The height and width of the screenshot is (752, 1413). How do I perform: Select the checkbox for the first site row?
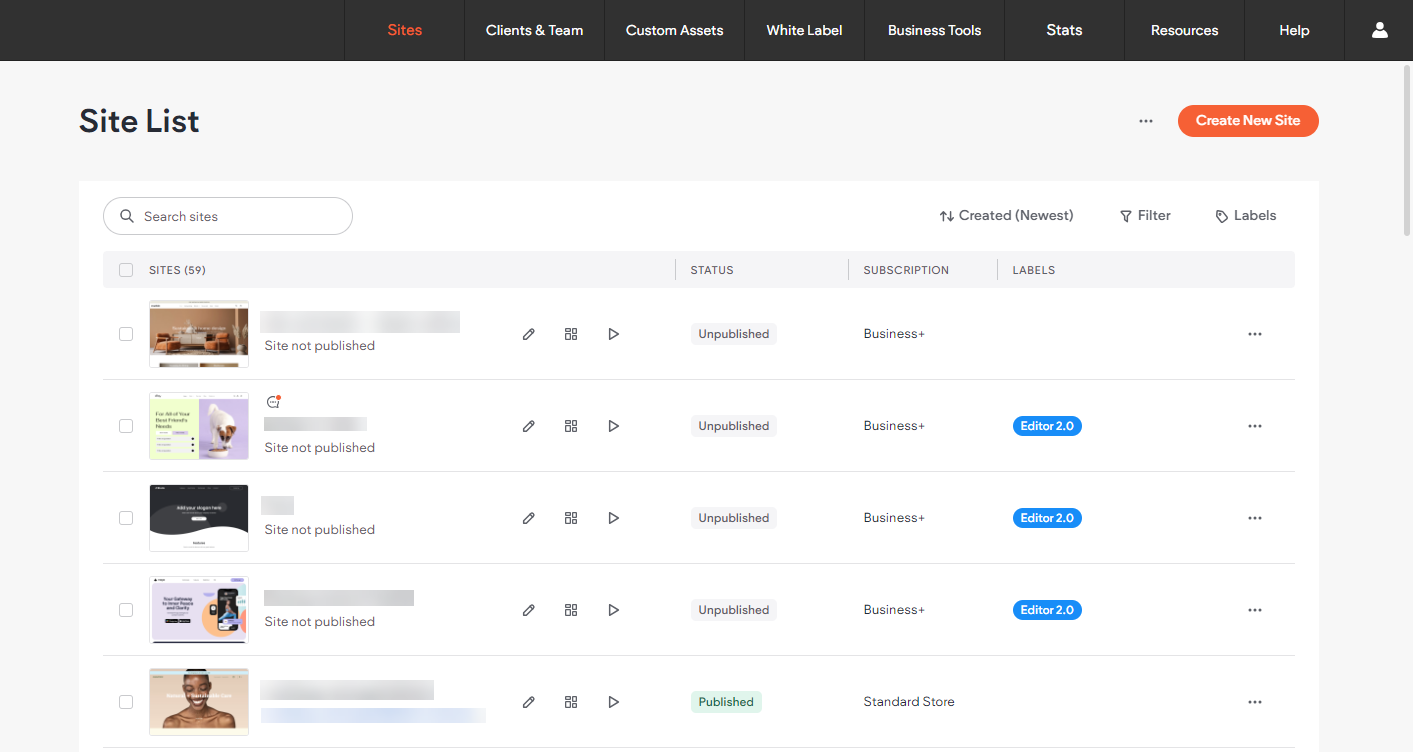point(126,334)
